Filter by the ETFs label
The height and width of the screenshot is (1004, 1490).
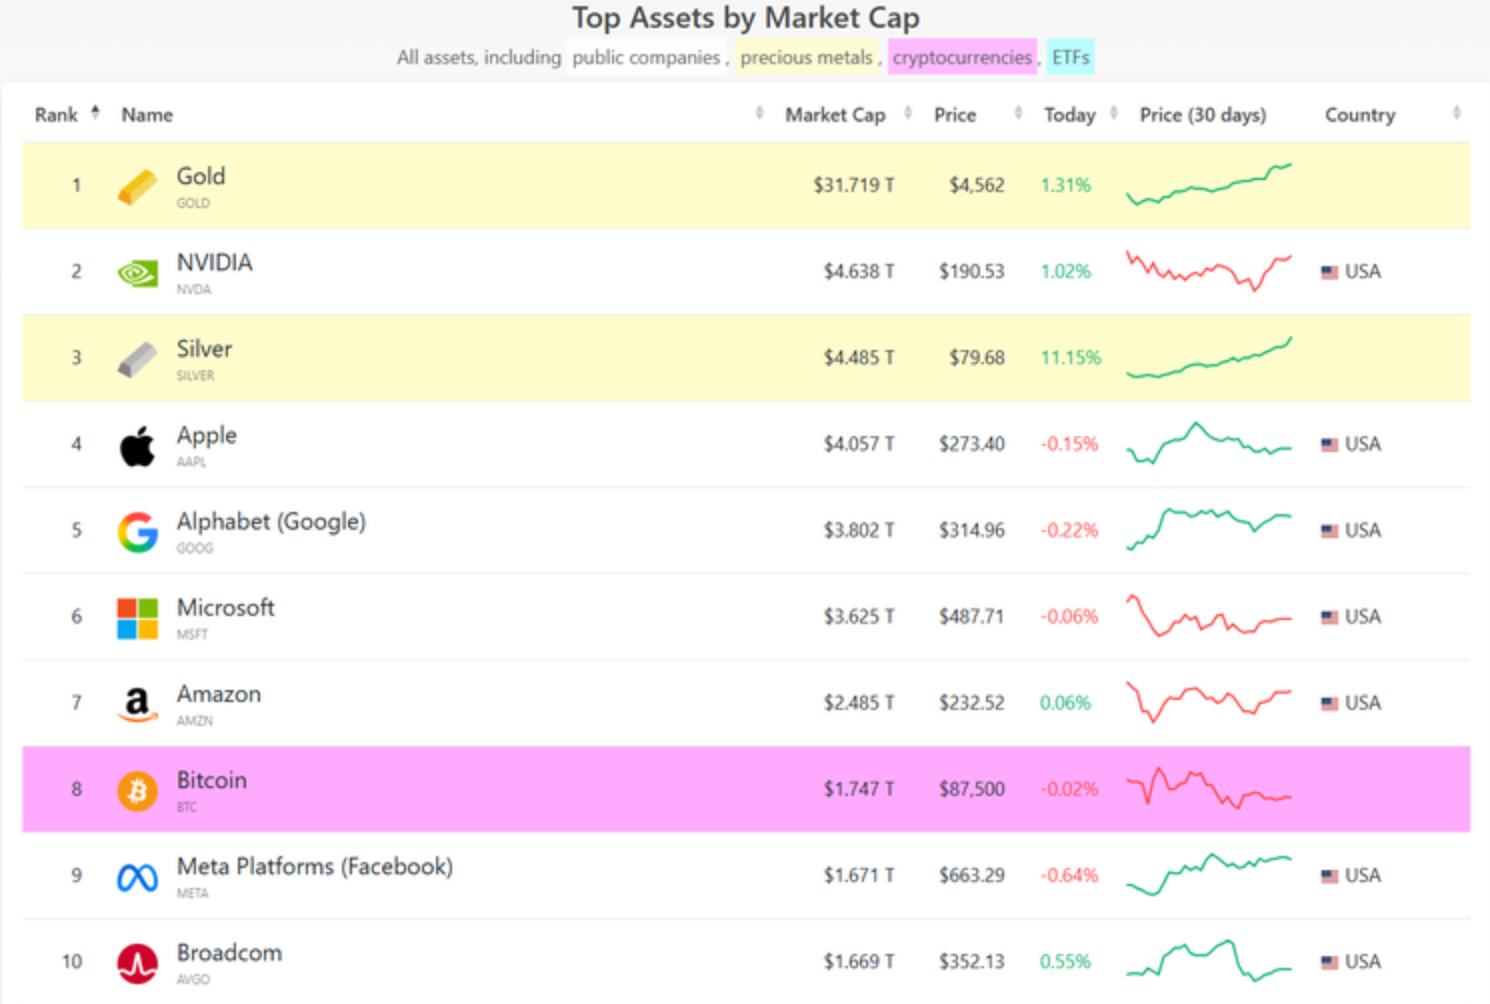tap(1069, 57)
